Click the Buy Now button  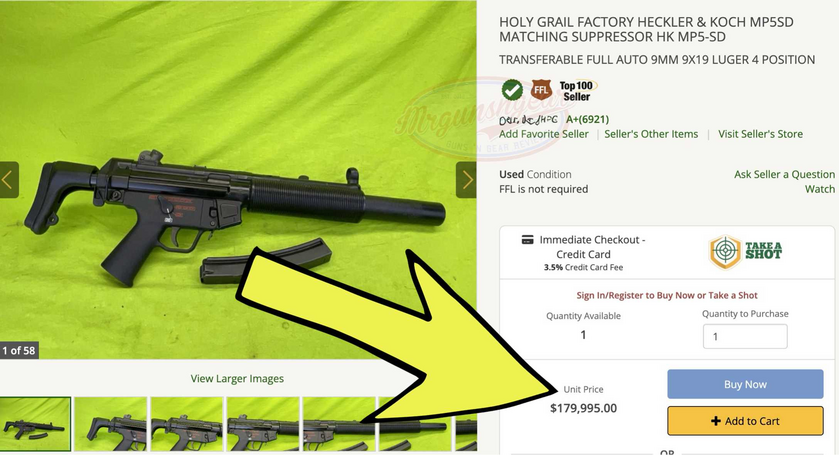(745, 384)
